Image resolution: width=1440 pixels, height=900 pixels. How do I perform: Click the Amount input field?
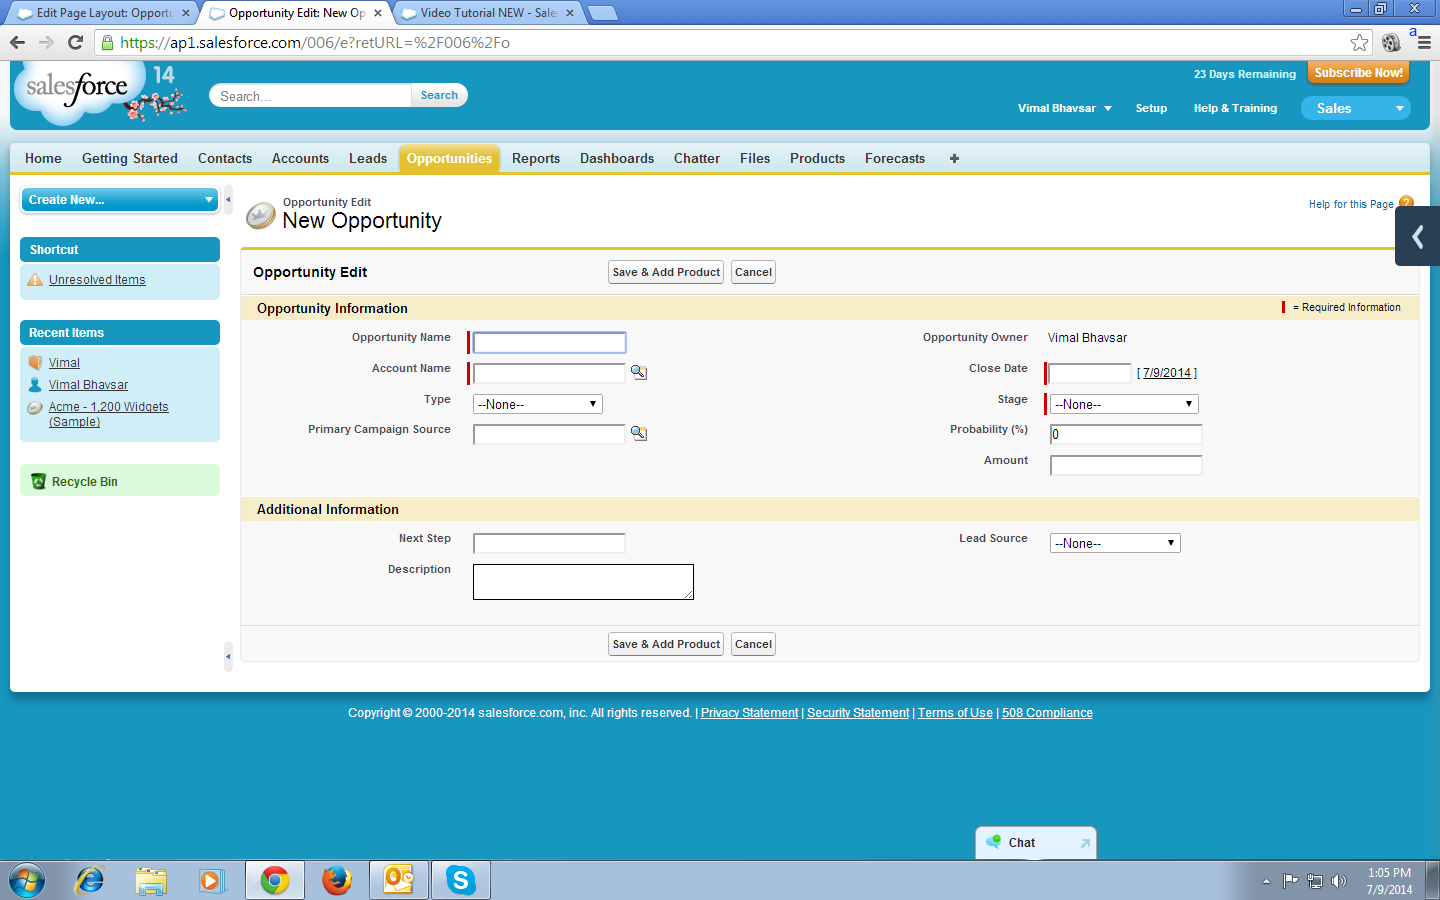pyautogui.click(x=1126, y=465)
